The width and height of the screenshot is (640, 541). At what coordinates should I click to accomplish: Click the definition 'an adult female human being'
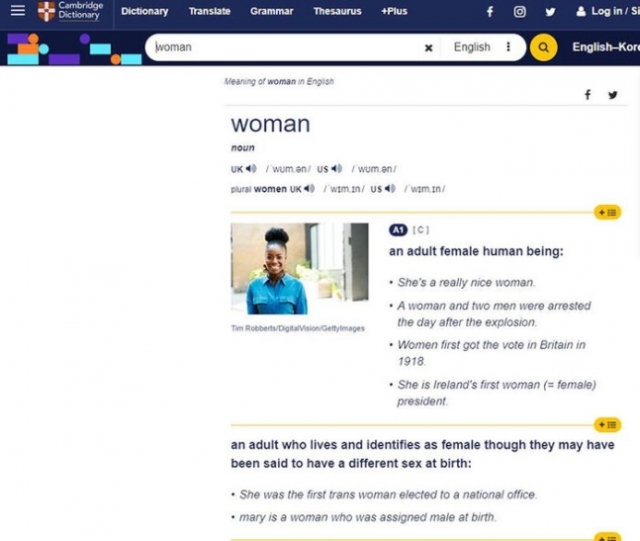[x=476, y=251]
